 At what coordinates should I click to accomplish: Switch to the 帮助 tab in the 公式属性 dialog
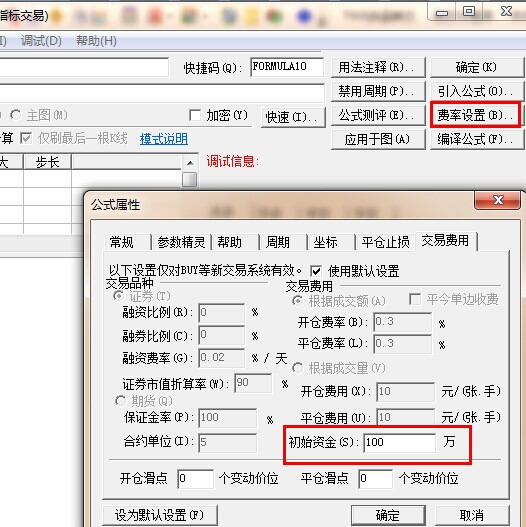point(230,242)
